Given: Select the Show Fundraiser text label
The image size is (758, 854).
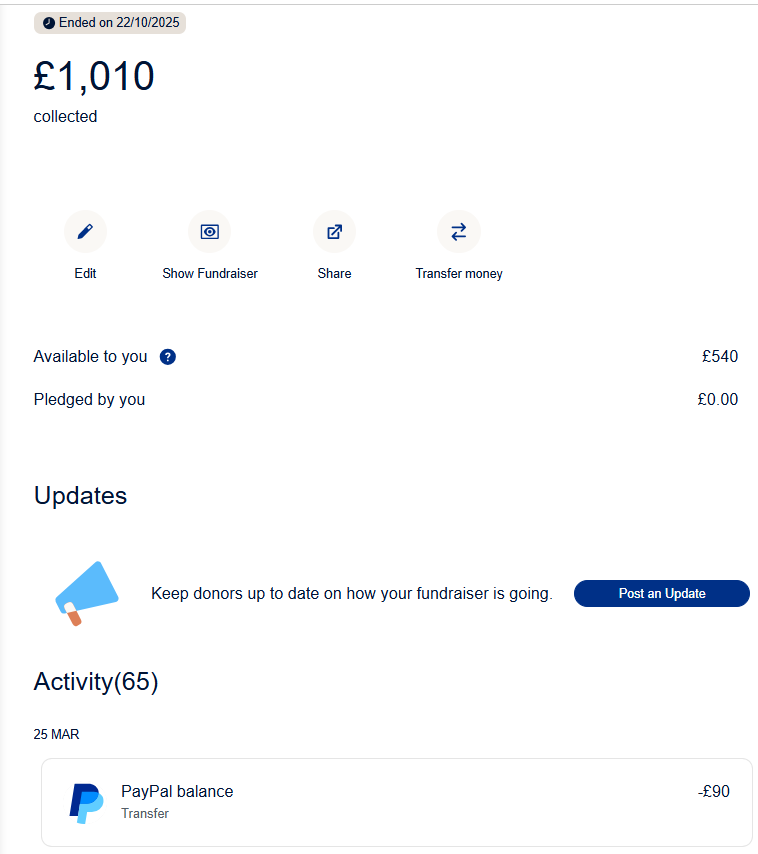Looking at the screenshot, I should click(209, 273).
